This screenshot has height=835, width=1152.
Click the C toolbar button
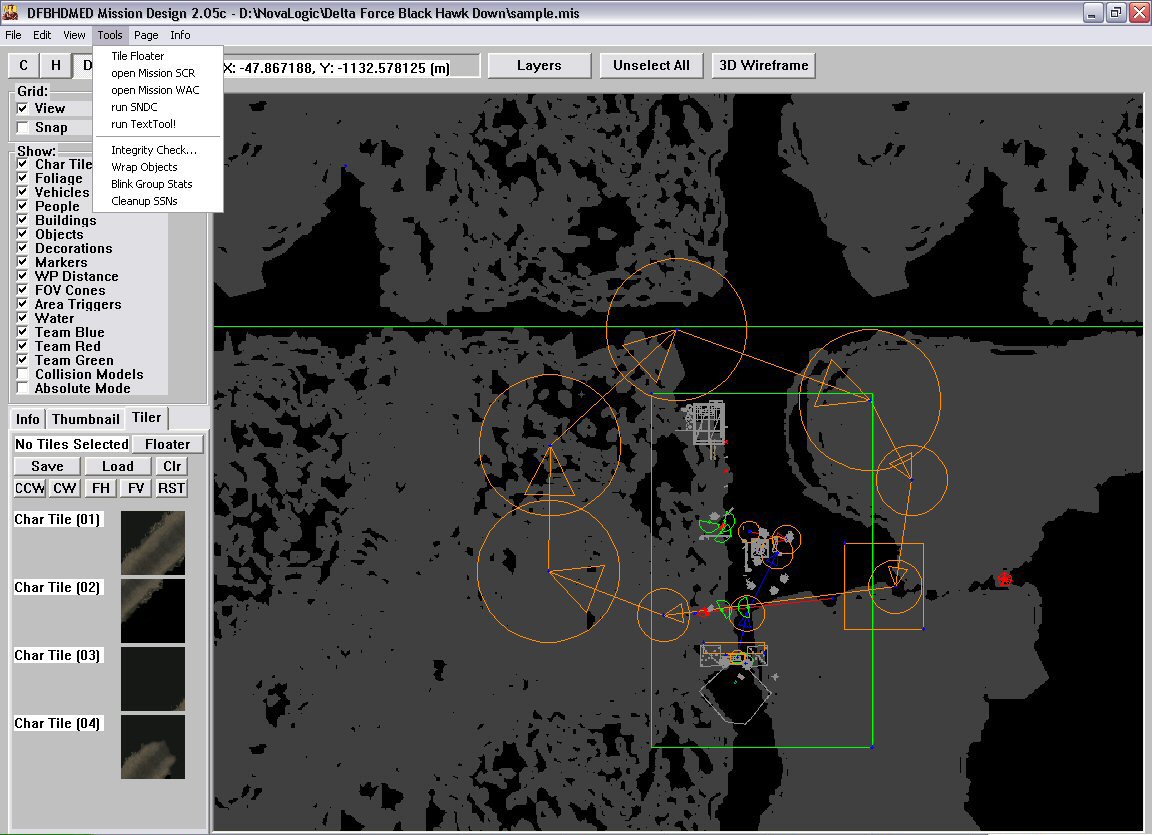[24, 65]
